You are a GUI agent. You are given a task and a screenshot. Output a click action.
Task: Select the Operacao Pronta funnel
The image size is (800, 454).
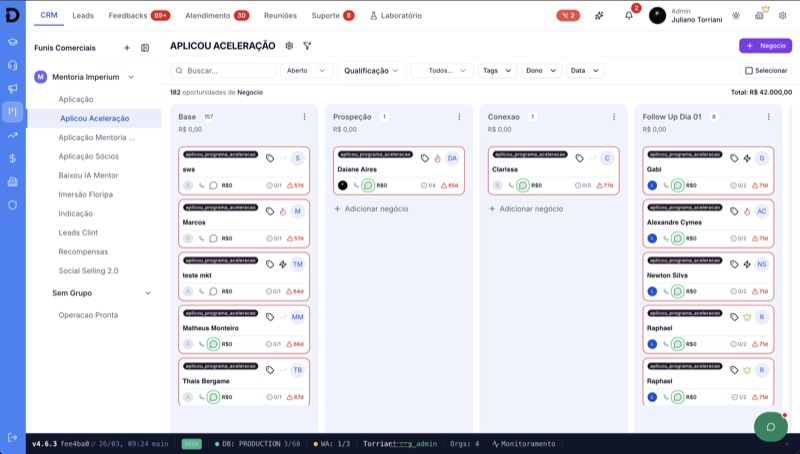88,315
